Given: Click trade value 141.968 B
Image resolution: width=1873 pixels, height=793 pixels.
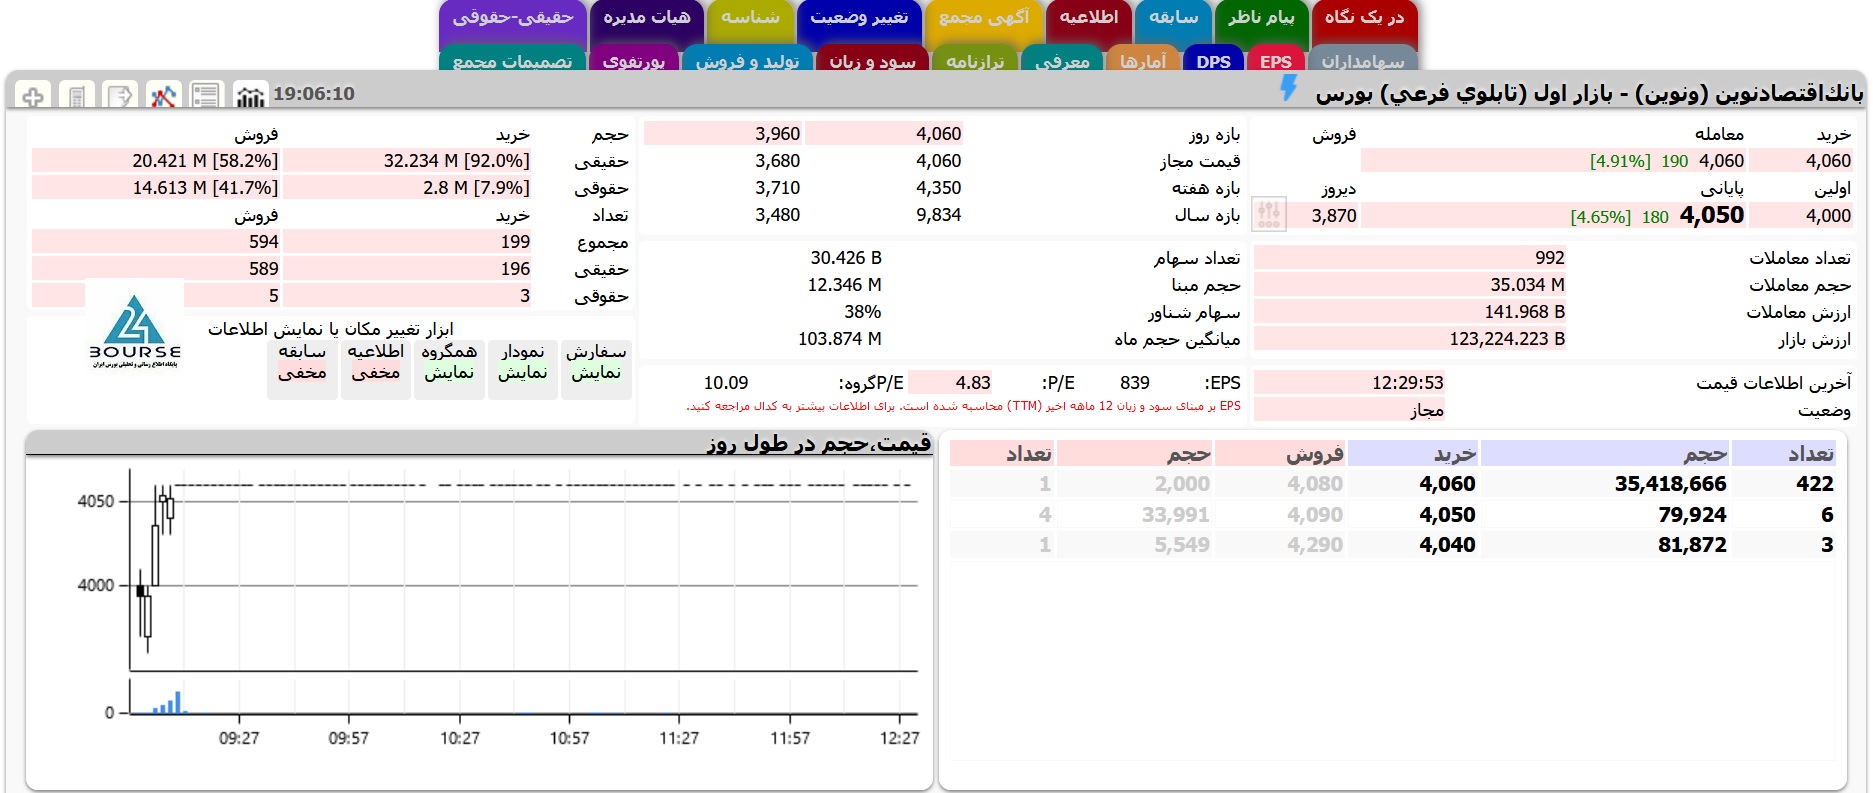Looking at the screenshot, I should 1525,312.
